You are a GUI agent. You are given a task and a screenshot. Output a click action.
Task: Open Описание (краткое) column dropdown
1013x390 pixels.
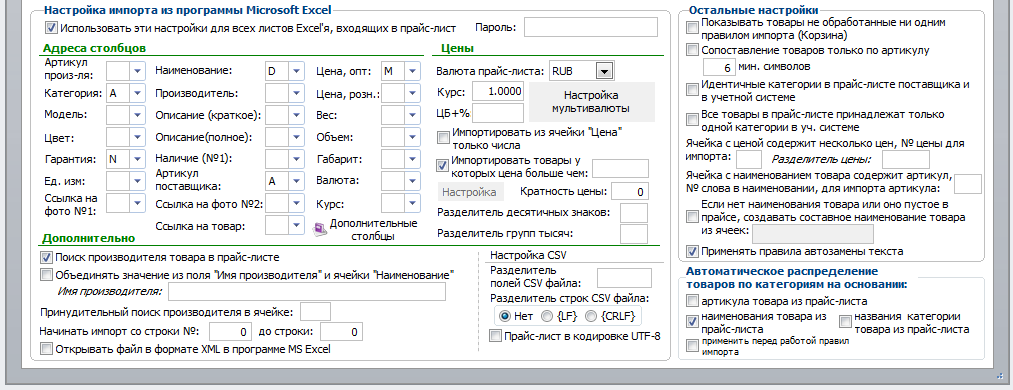pos(296,116)
